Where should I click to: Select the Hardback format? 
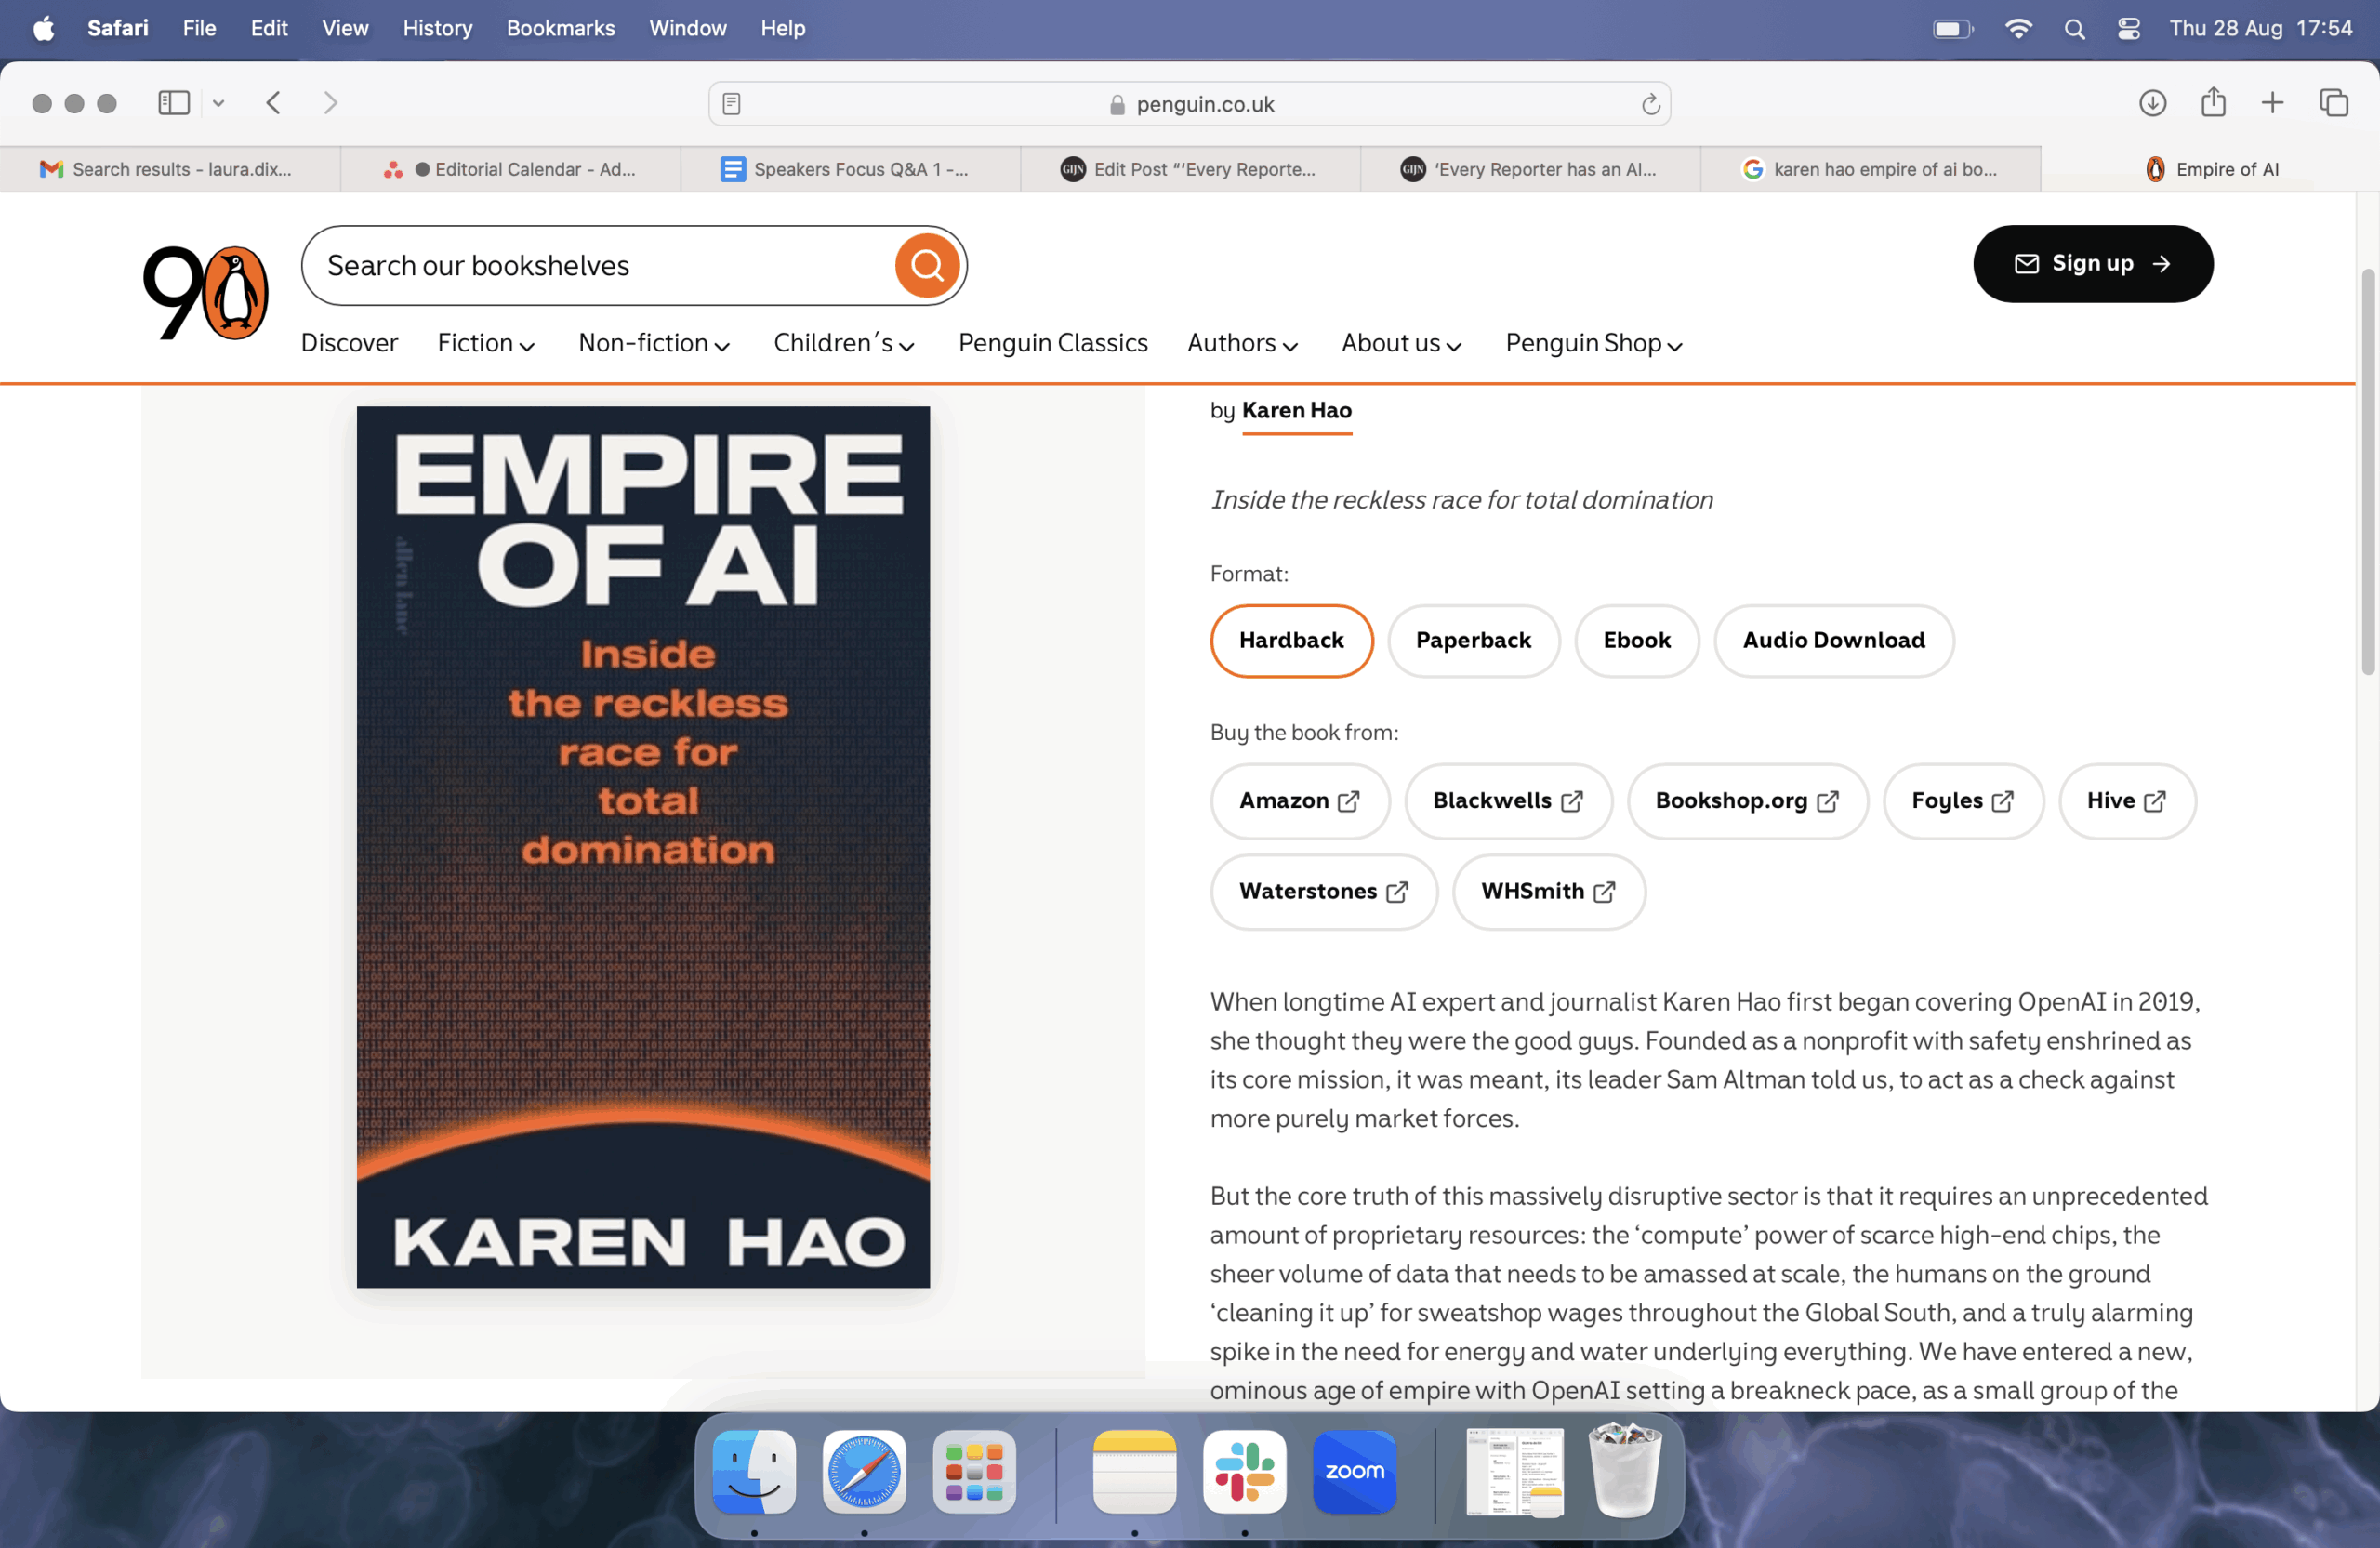point(1291,640)
